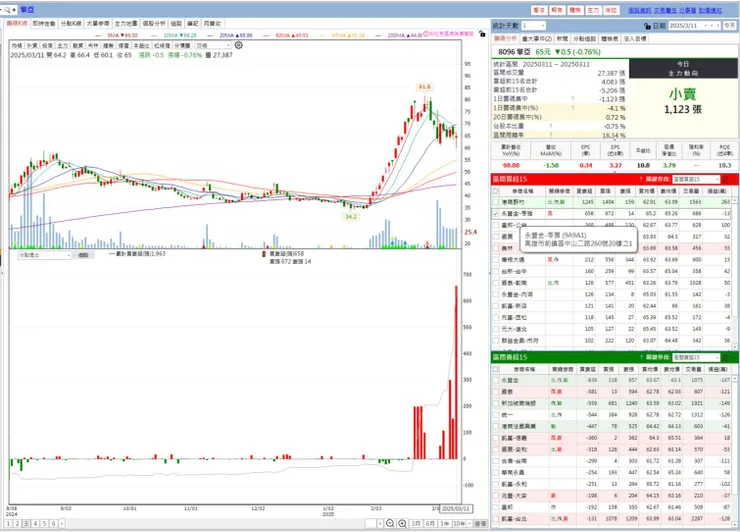Tick the checkbox for 國泰-敦南
The width and height of the screenshot is (740, 532).
496,283
